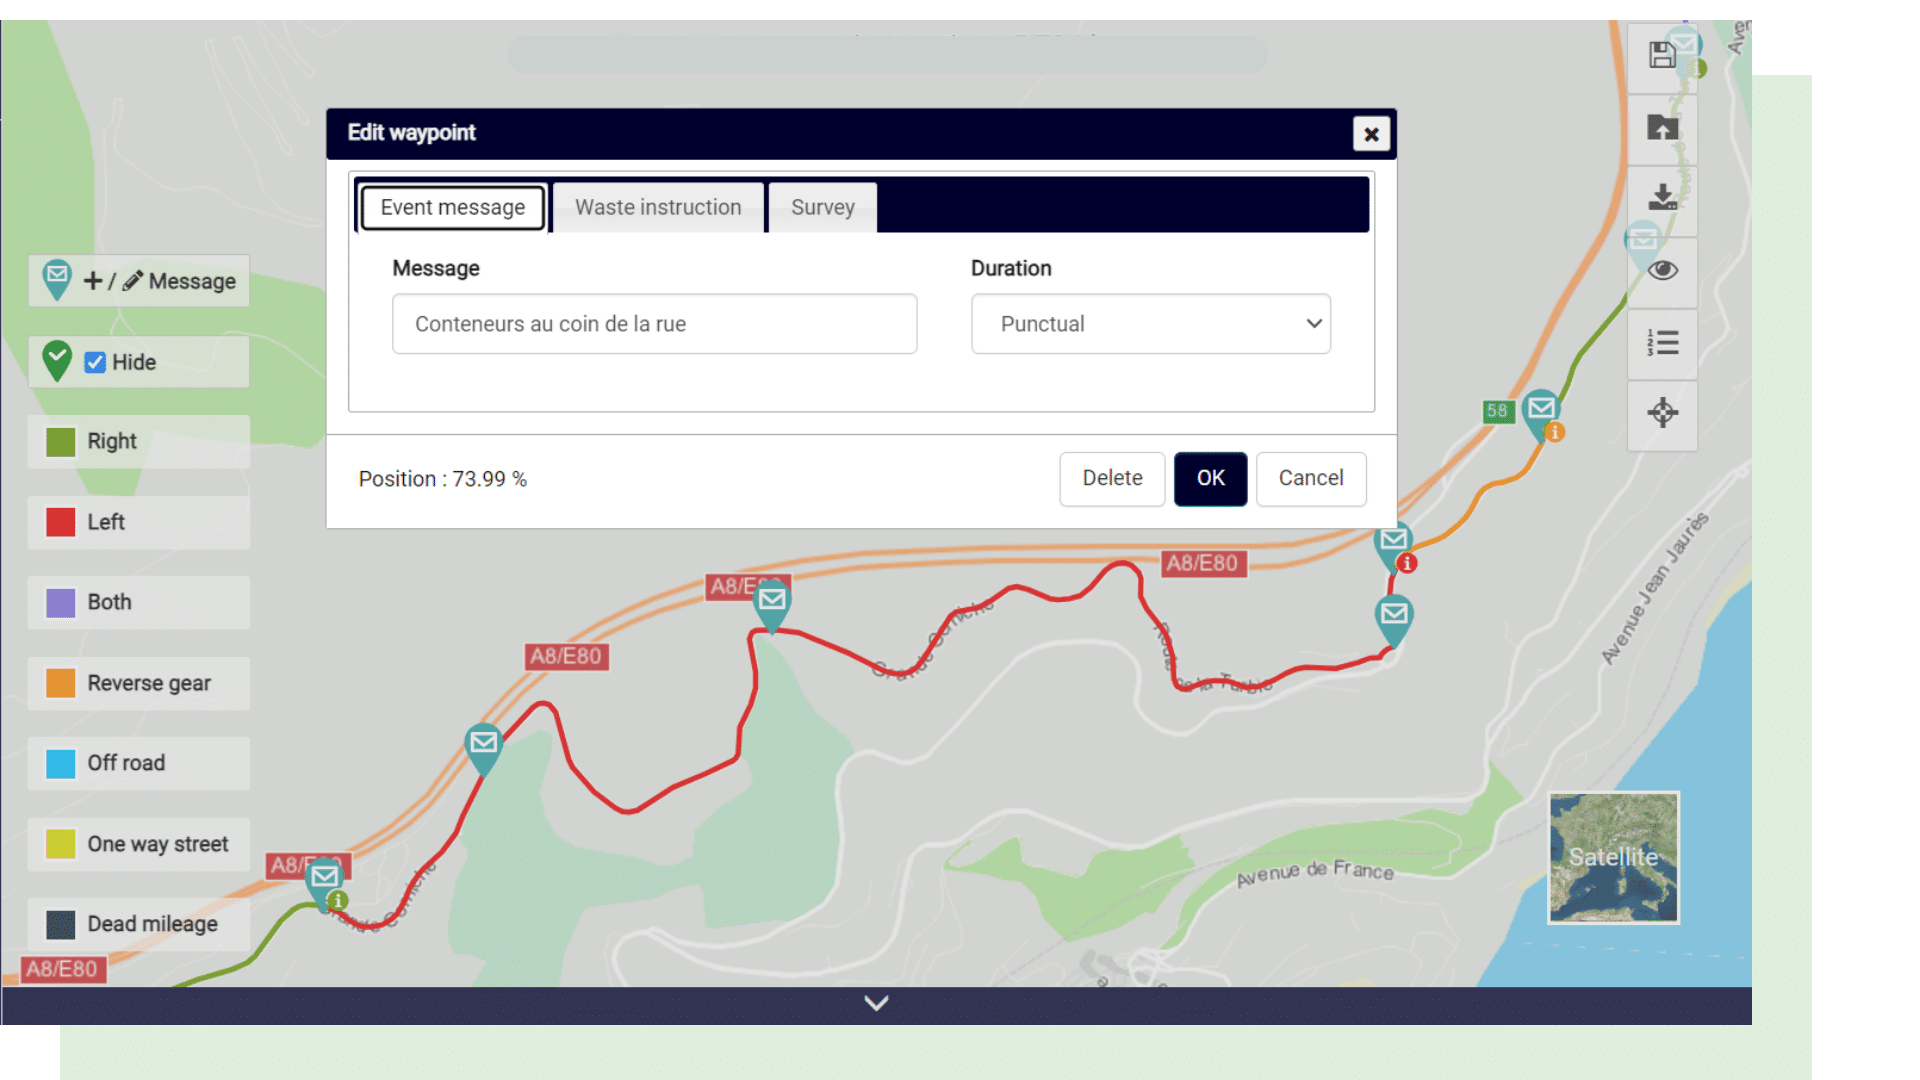1920x1080 pixels.
Task: Uncheck the Hide checkbox
Action: pyautogui.click(x=95, y=362)
